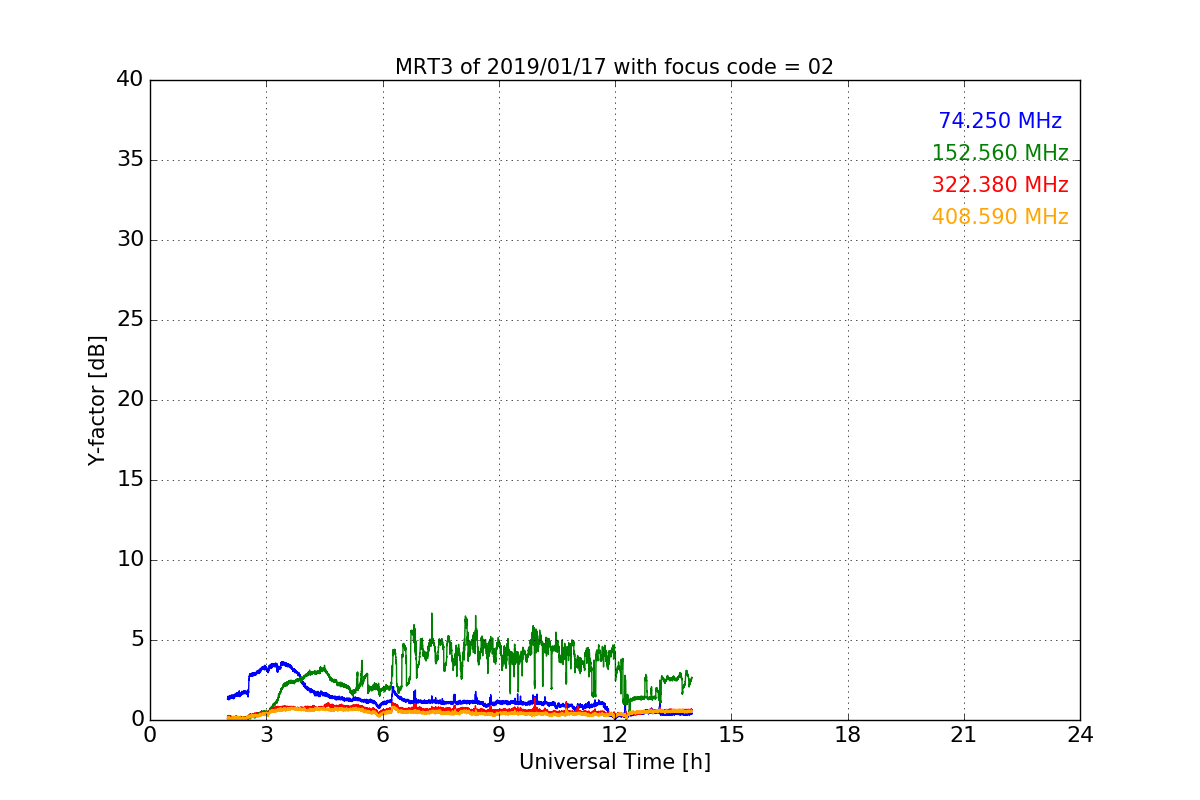
Task: Click the x-axis tick label 12
Action: tap(615, 735)
